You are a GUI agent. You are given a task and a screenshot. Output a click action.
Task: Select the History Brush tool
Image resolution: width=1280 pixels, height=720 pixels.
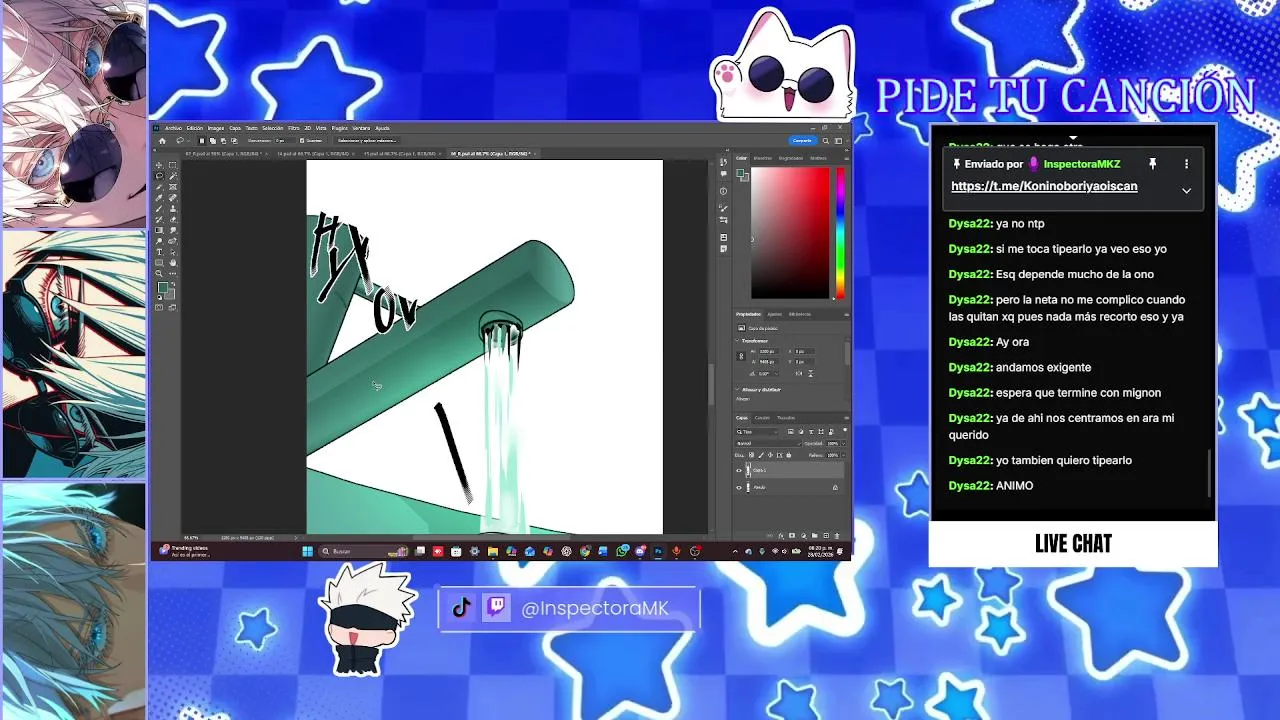159,220
